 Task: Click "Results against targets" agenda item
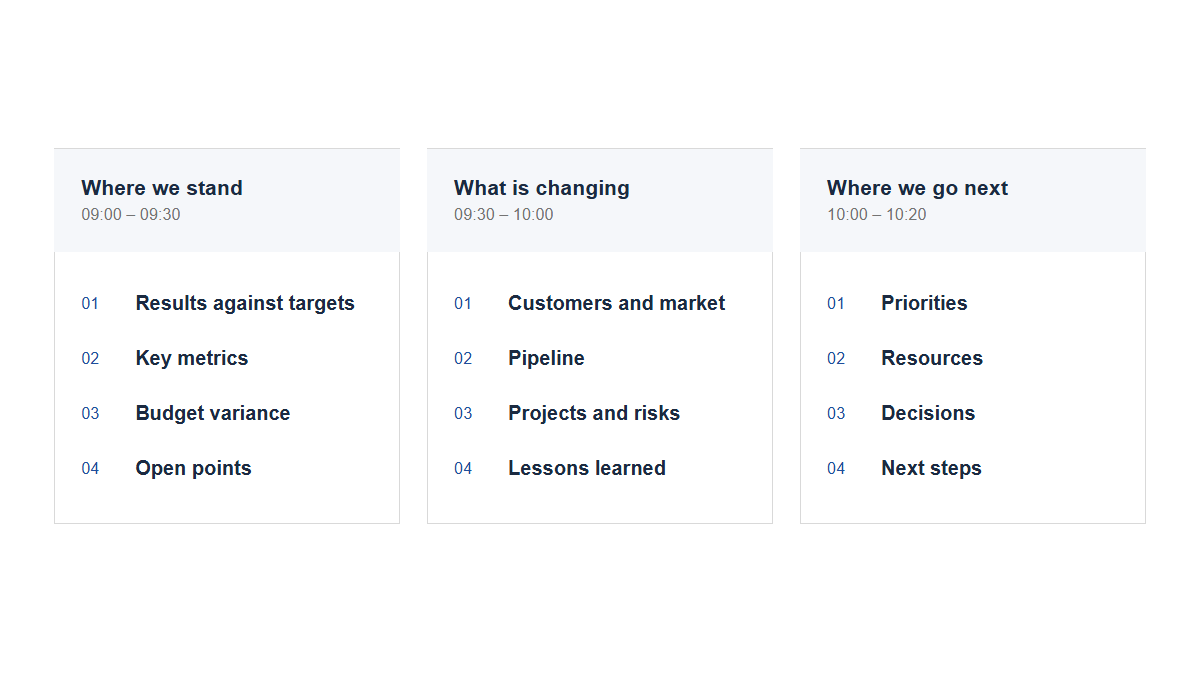point(245,303)
